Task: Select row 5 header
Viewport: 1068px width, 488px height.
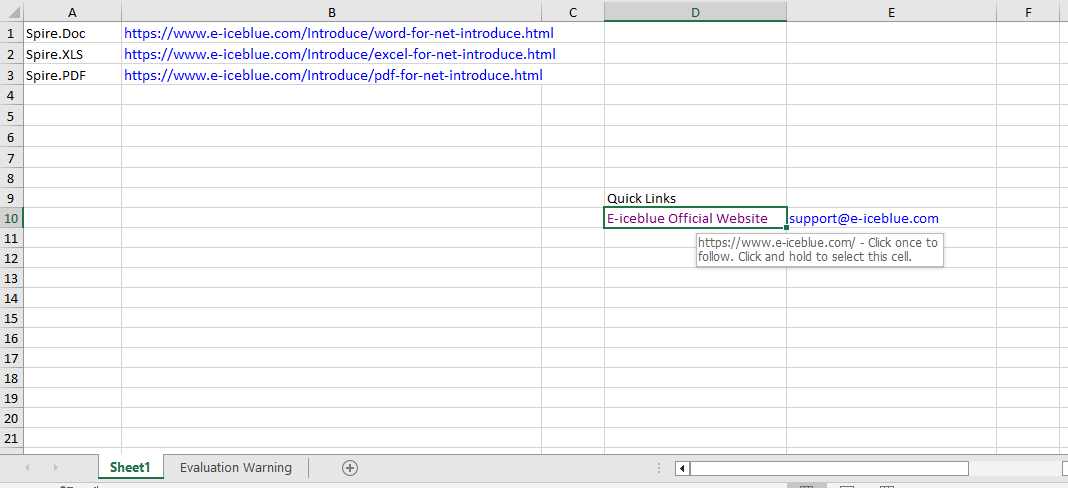Action: click(11, 117)
